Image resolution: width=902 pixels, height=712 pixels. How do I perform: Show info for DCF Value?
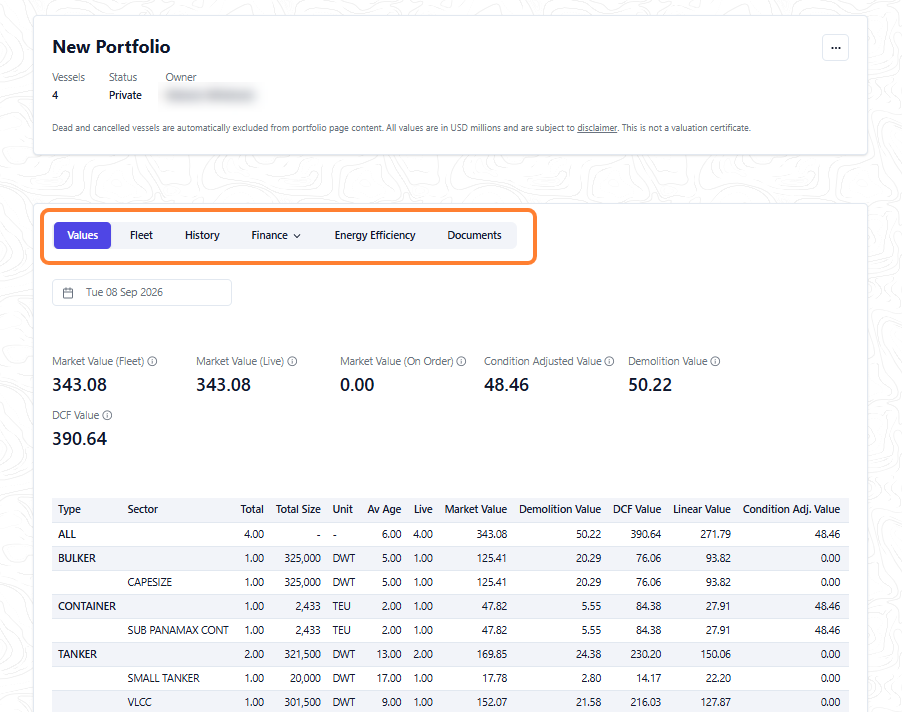[107, 415]
